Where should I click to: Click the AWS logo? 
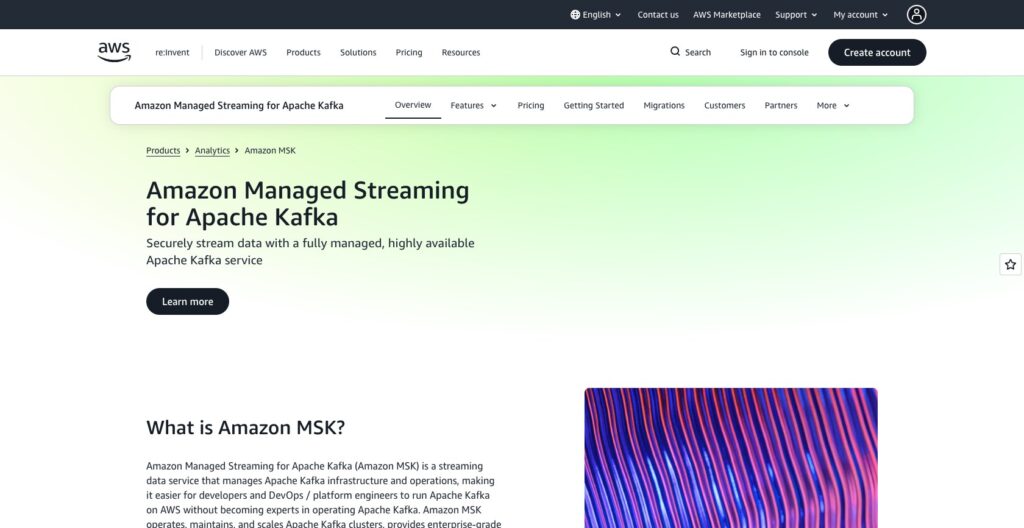tap(114, 52)
